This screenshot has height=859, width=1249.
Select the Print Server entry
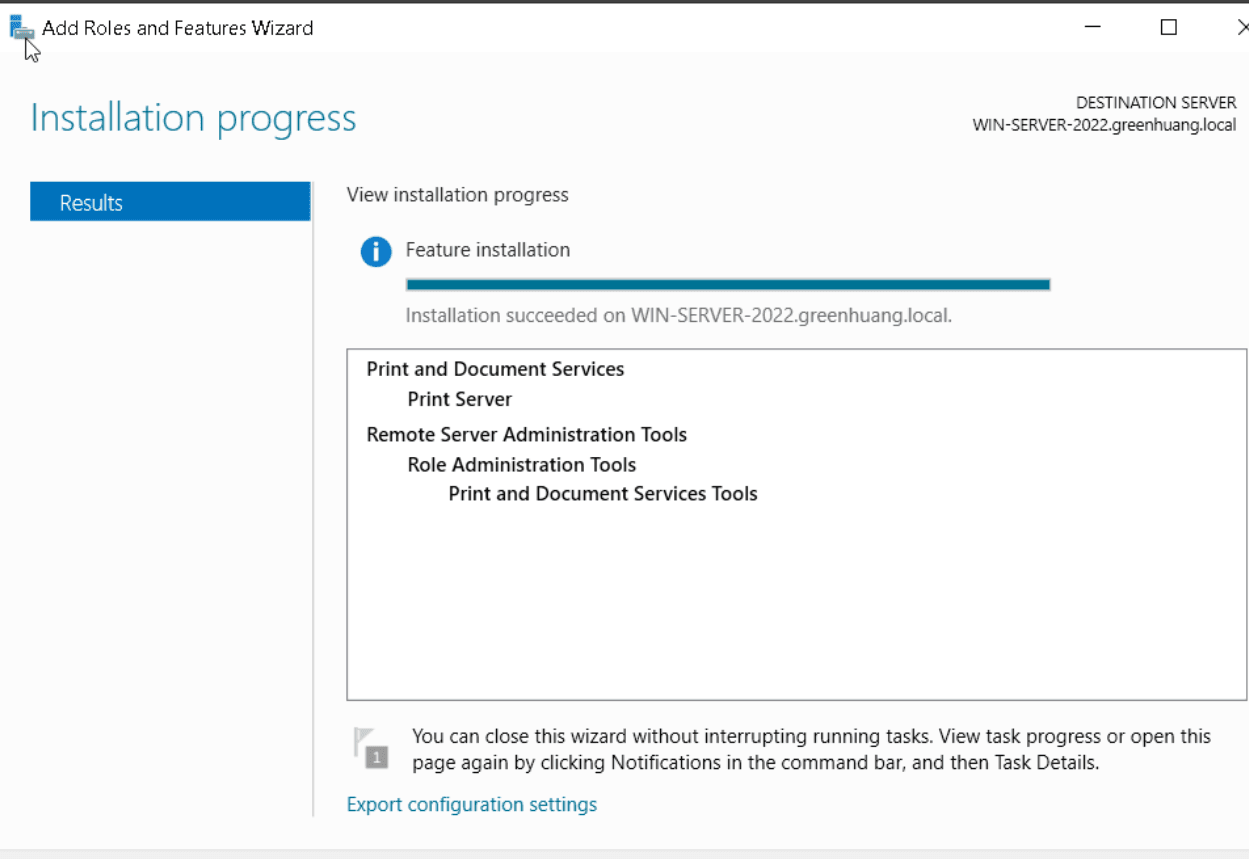(x=460, y=399)
